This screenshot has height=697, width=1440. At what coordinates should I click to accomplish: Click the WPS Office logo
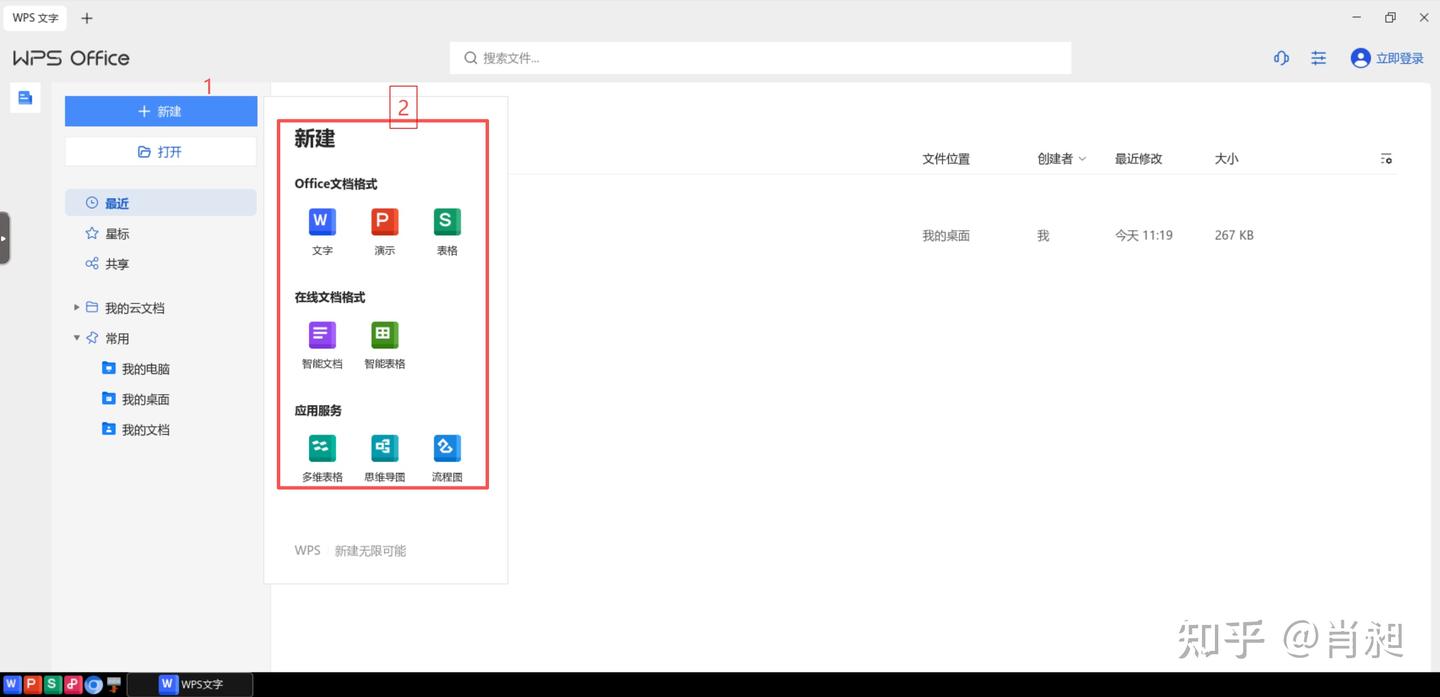point(71,58)
